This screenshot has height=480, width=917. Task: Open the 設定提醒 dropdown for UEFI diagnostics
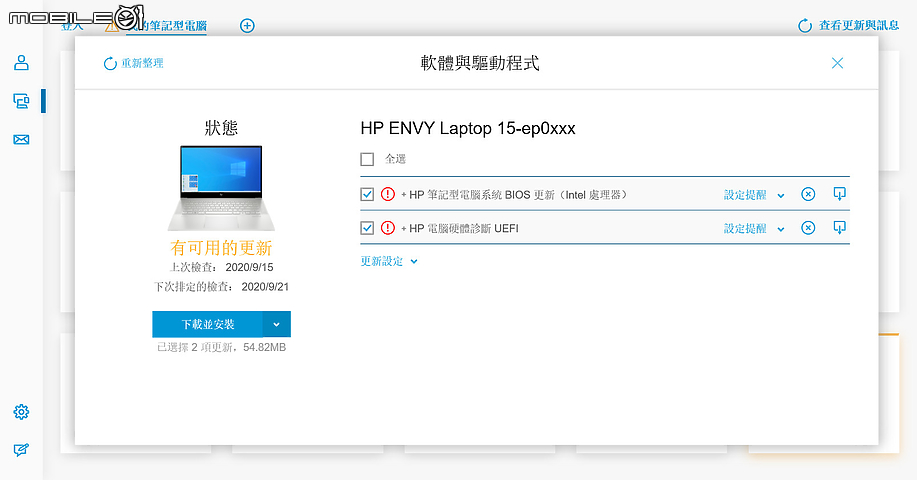click(754, 229)
